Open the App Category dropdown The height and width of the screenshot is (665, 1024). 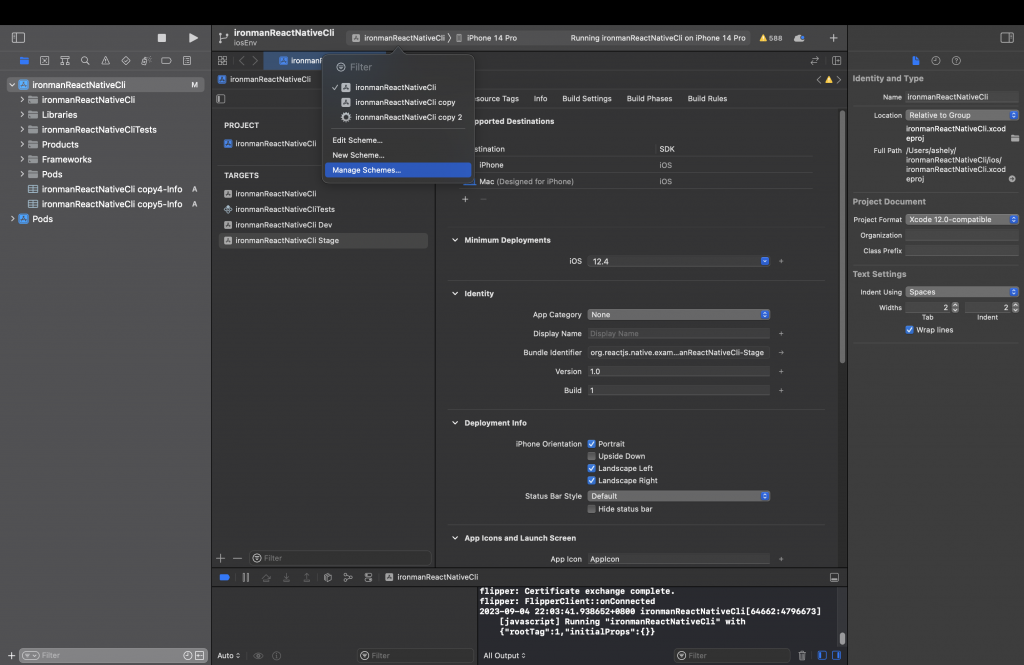point(678,314)
